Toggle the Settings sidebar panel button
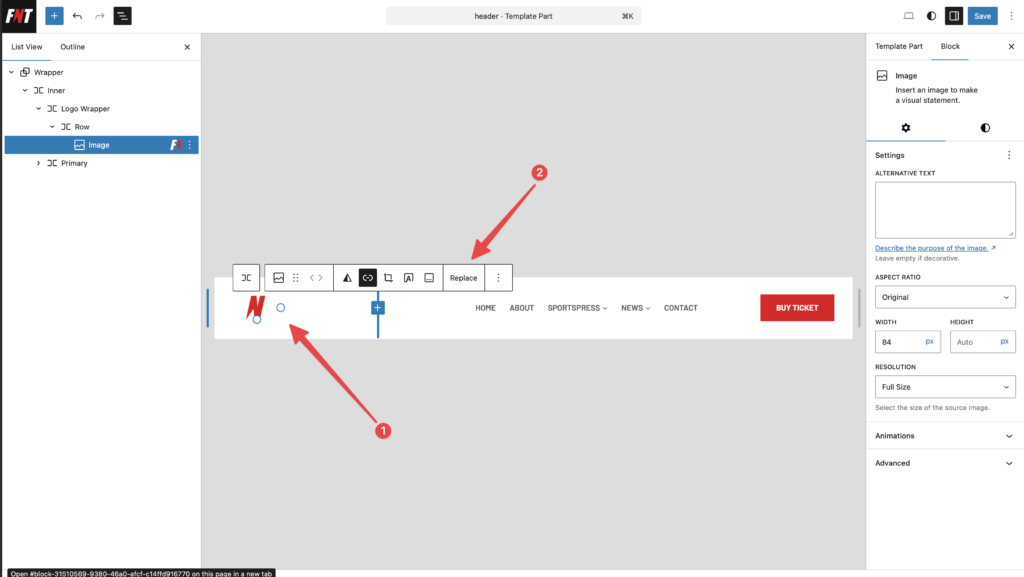Image resolution: width=1024 pixels, height=577 pixels. point(953,16)
